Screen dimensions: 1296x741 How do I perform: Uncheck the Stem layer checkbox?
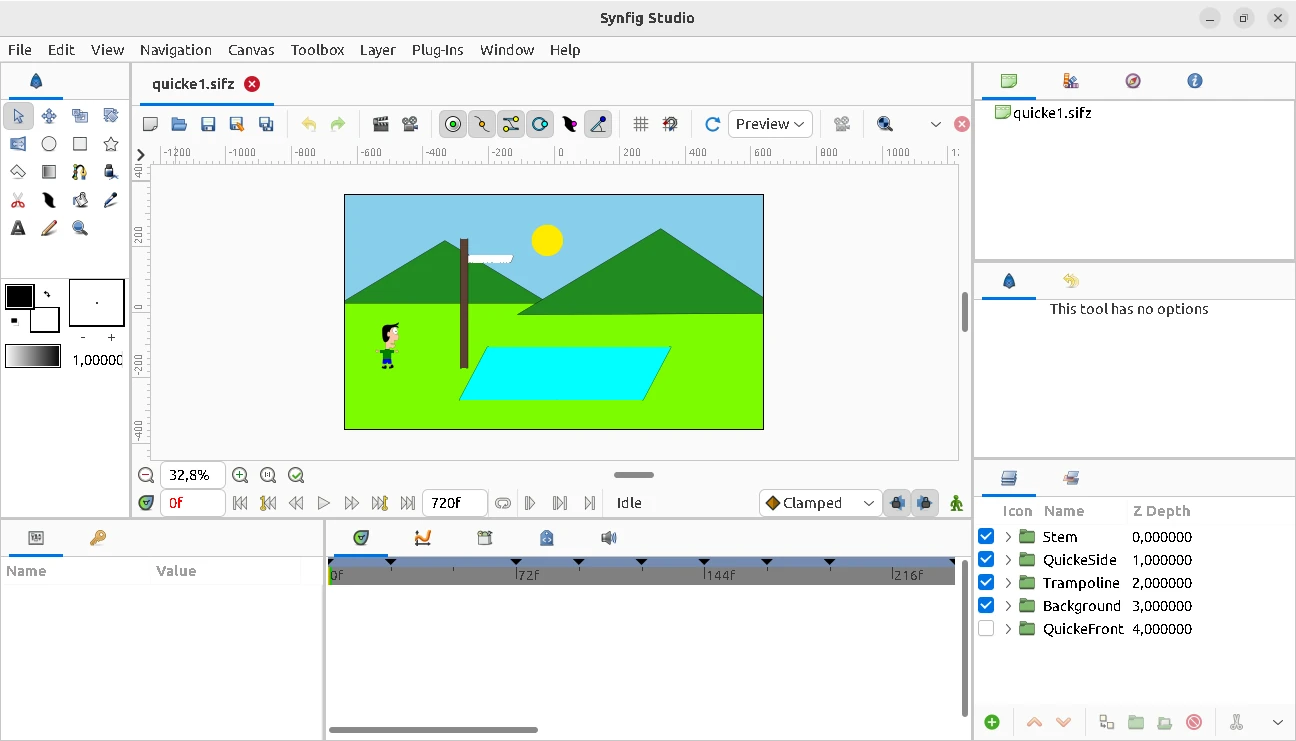(986, 537)
